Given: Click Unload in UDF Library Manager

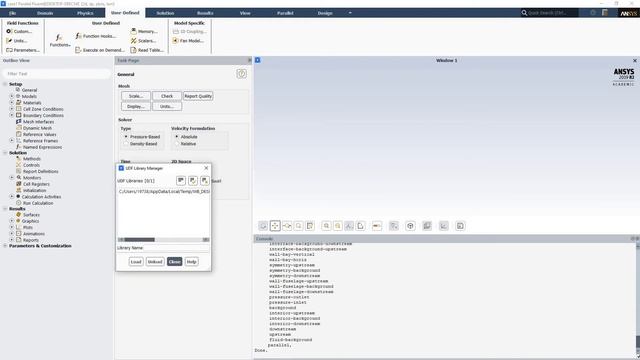Looking at the screenshot, I should pyautogui.click(x=155, y=262).
